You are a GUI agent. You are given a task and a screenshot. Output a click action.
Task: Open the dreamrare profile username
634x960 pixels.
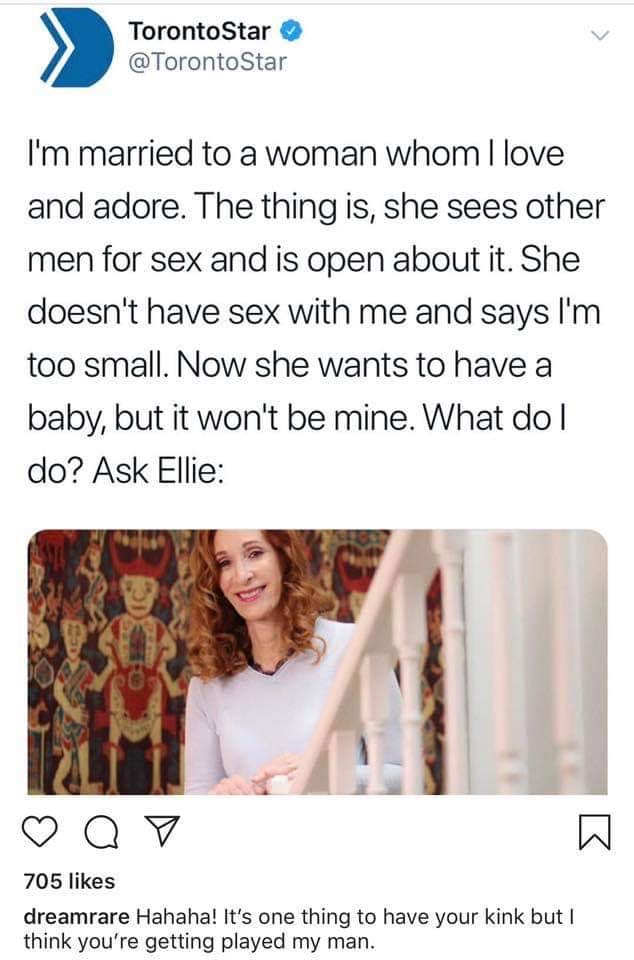[x=76, y=917]
